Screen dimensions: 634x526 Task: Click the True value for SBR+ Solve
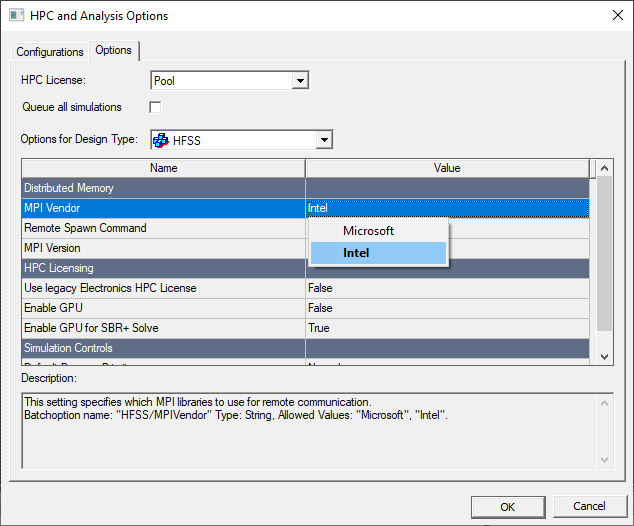447,328
